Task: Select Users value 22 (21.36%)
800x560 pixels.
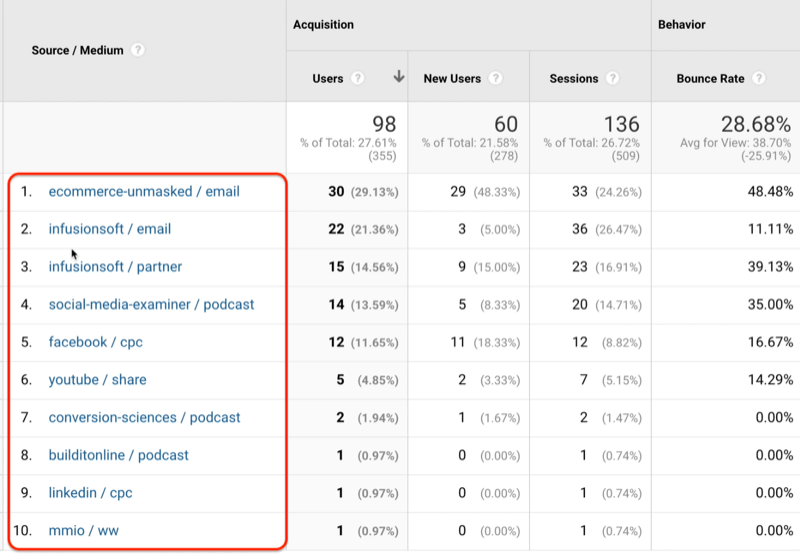Action: [363, 230]
